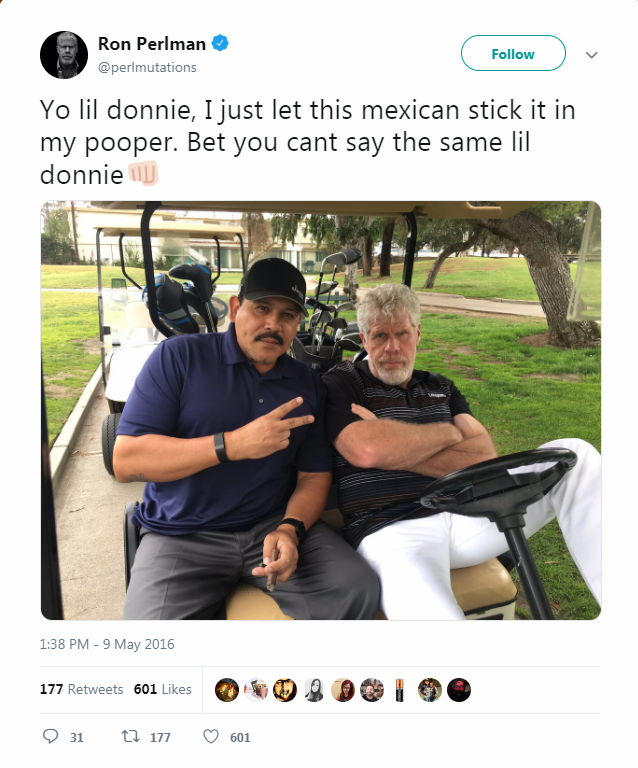The height and width of the screenshot is (768, 638).
Task: Click the last dark red liker avatar
Action: point(459,690)
